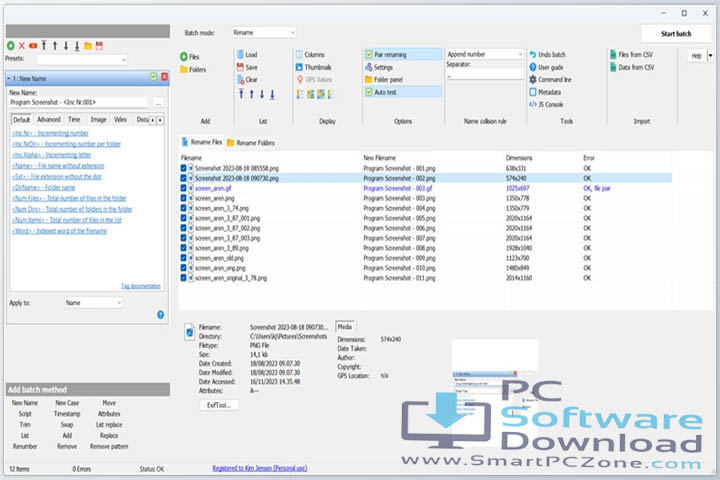Viewport: 720px width, 480px height.
Task: Toggle green enable checkbox on New Name method
Action: click(x=153, y=77)
